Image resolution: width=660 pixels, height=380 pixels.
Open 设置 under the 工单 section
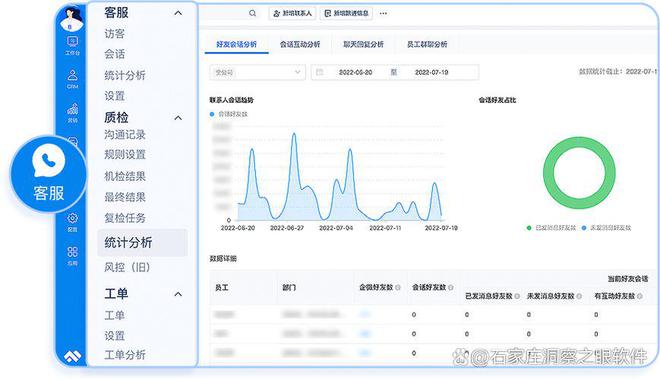[114, 336]
